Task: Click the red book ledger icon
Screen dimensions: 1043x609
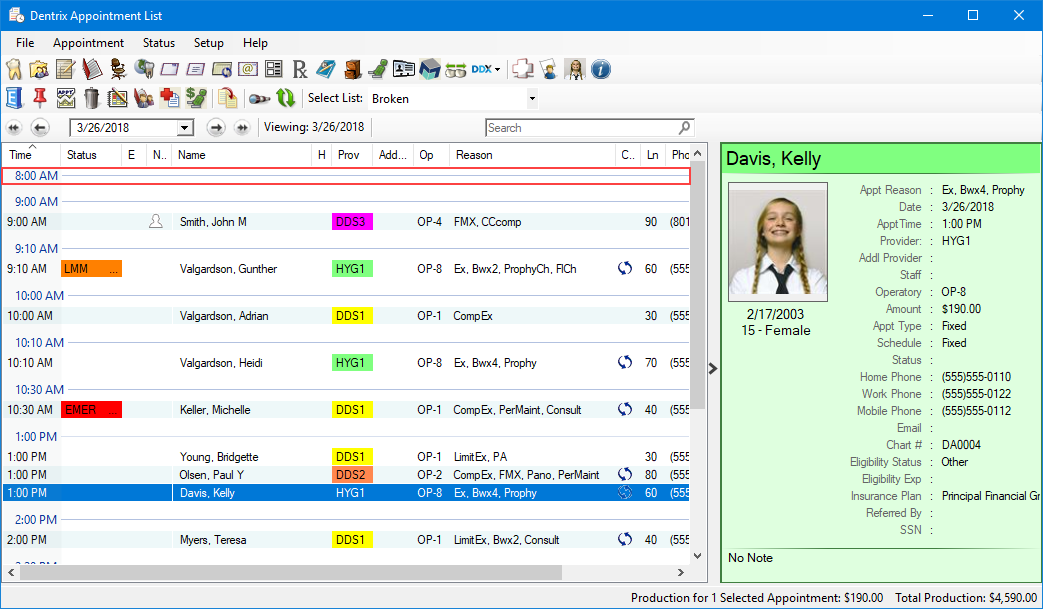Action: pyautogui.click(x=92, y=70)
